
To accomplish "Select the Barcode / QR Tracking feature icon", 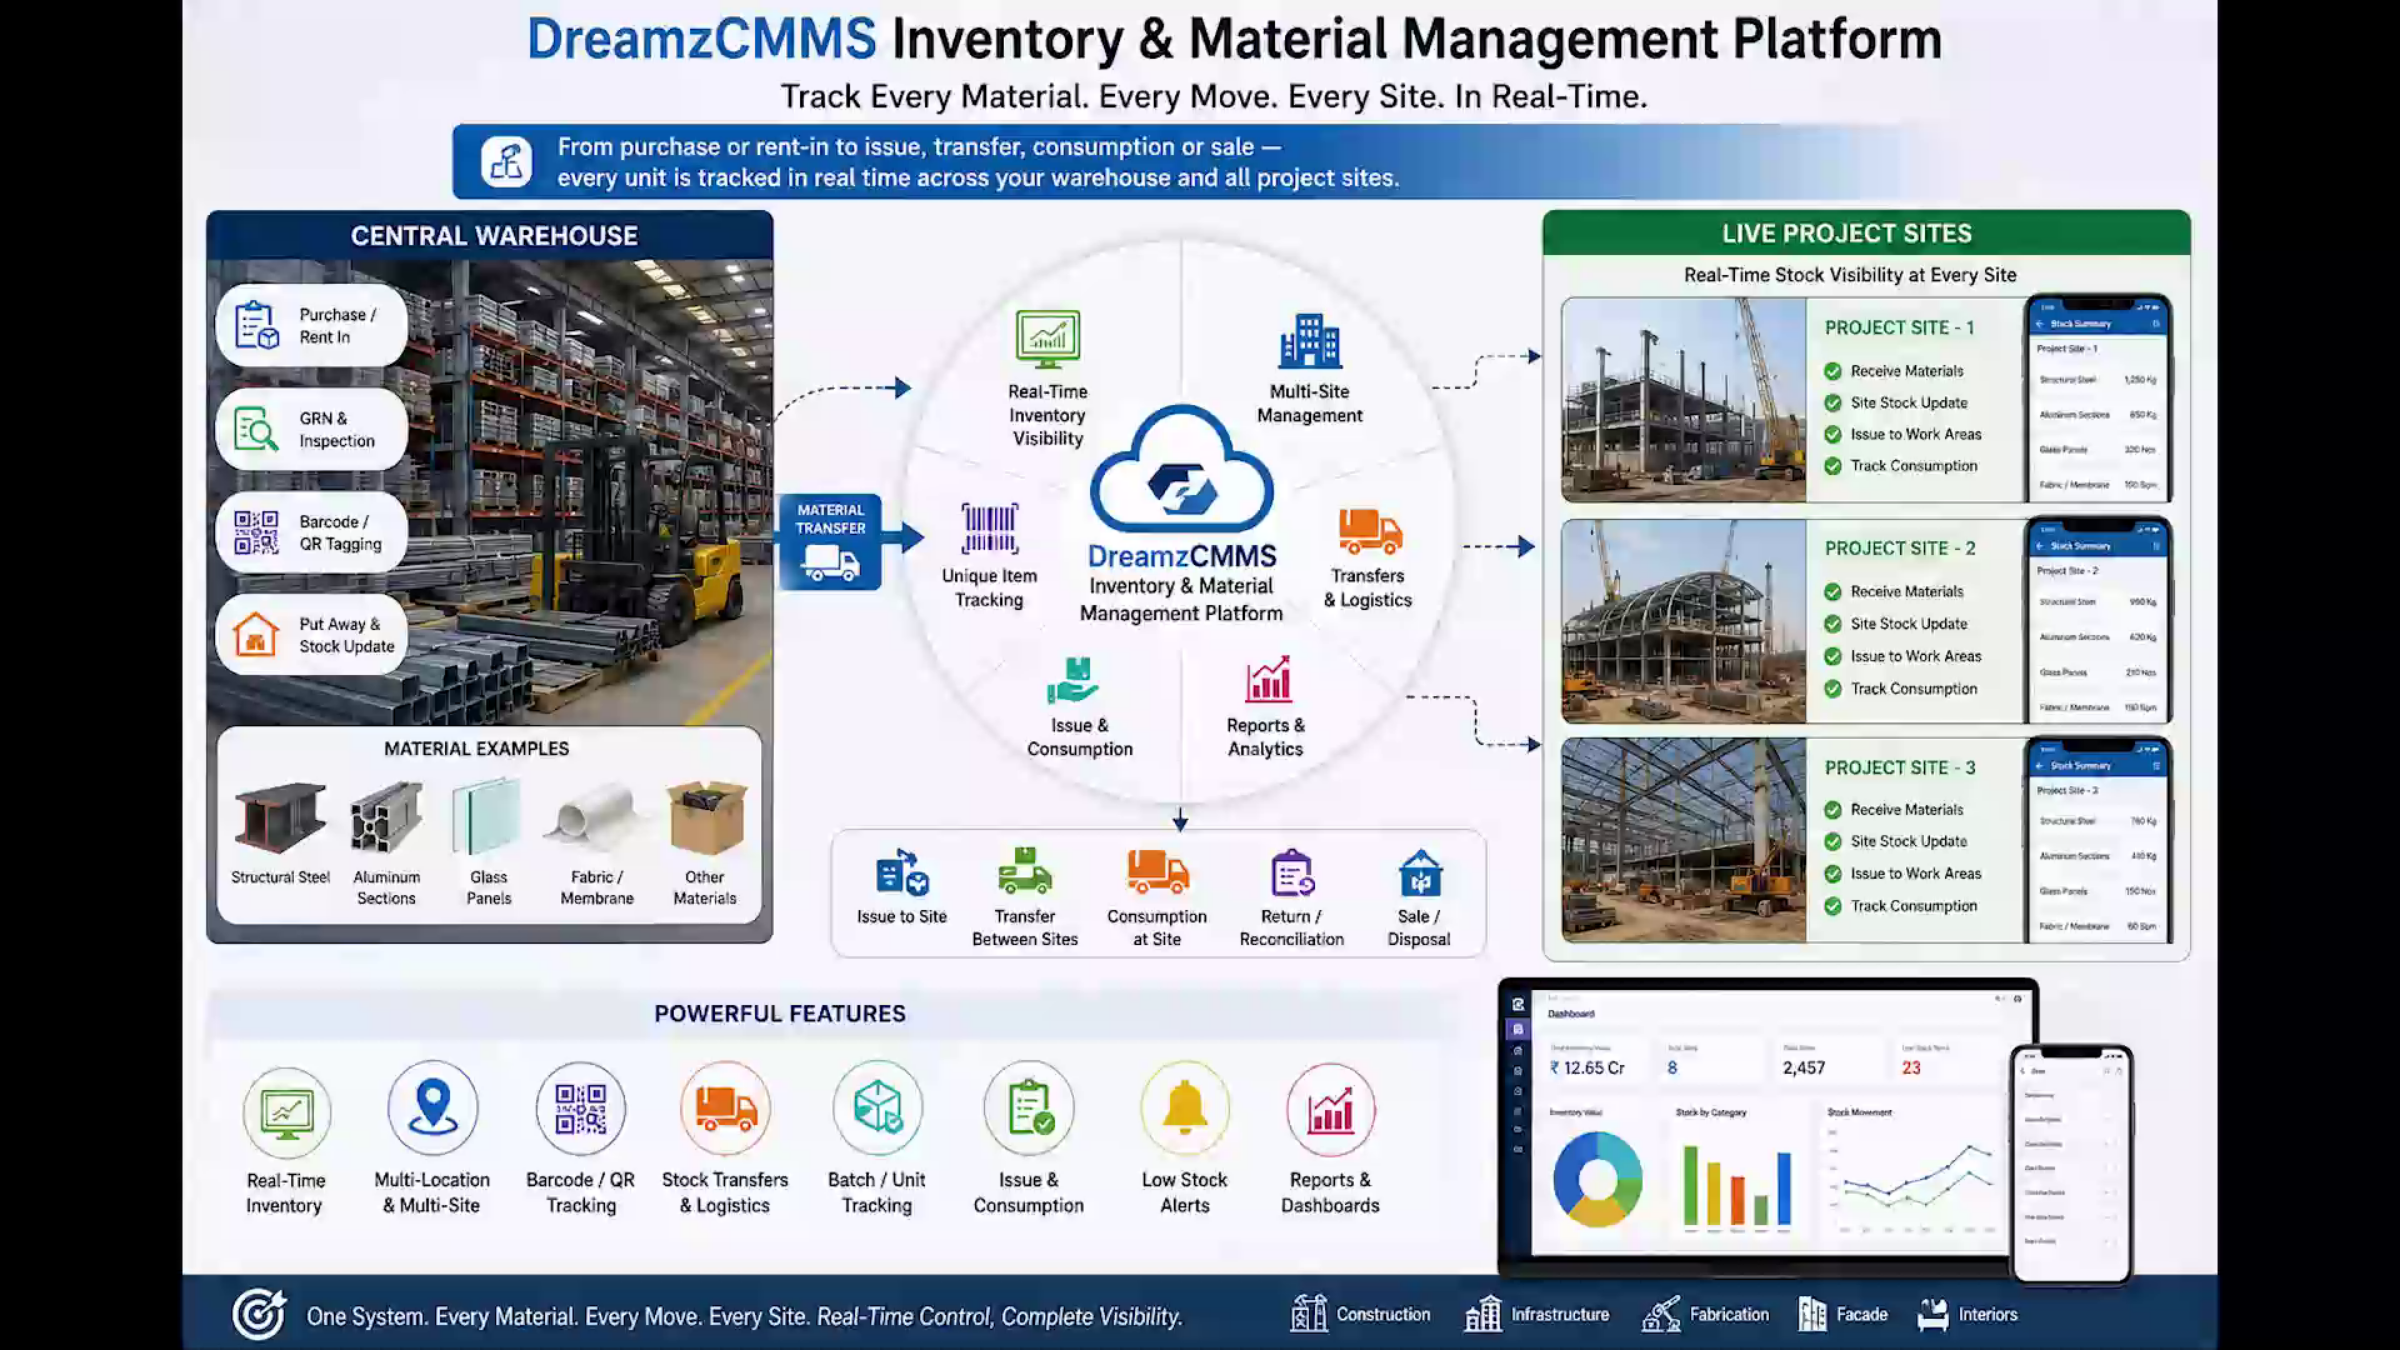I will click(x=581, y=1109).
